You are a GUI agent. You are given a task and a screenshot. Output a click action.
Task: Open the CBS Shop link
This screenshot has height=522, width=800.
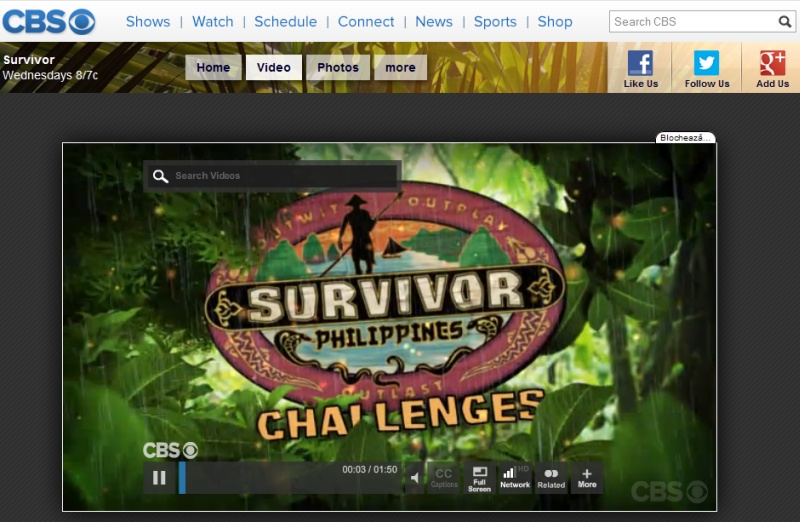[555, 21]
